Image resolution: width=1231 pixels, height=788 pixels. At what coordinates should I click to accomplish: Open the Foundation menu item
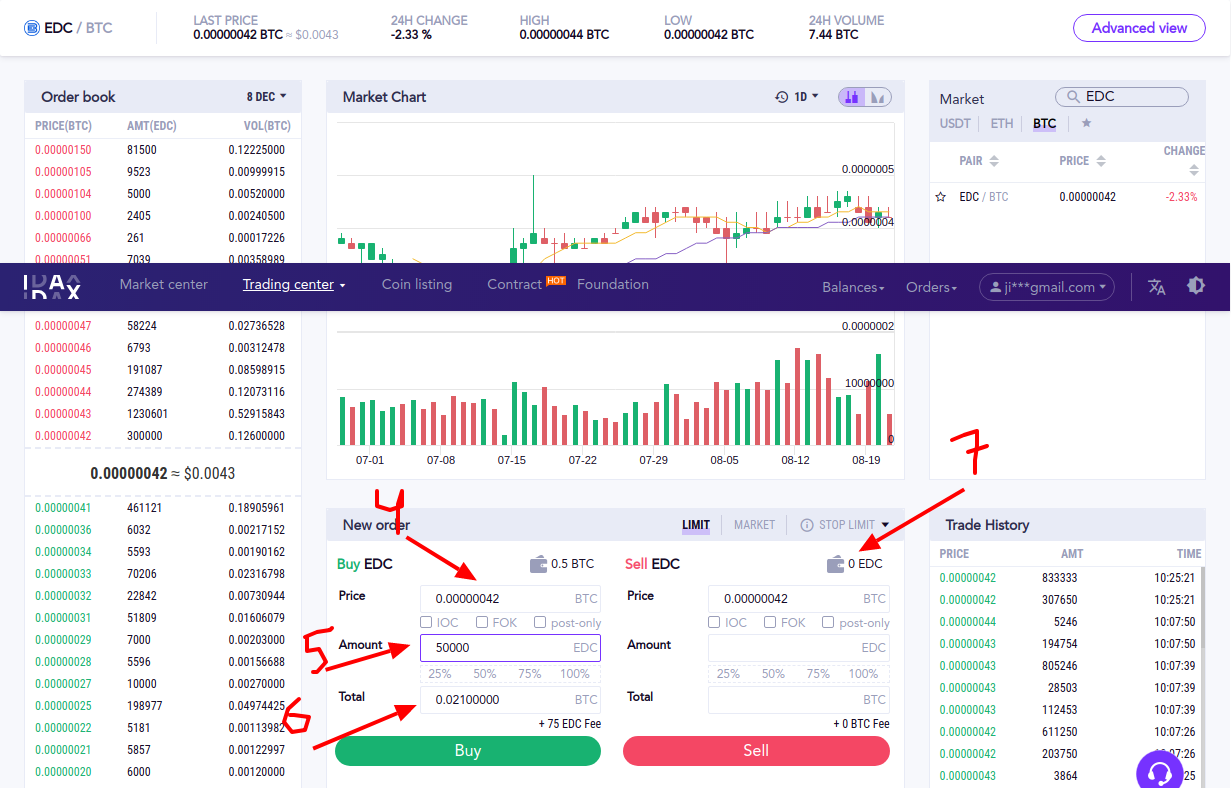pos(613,285)
